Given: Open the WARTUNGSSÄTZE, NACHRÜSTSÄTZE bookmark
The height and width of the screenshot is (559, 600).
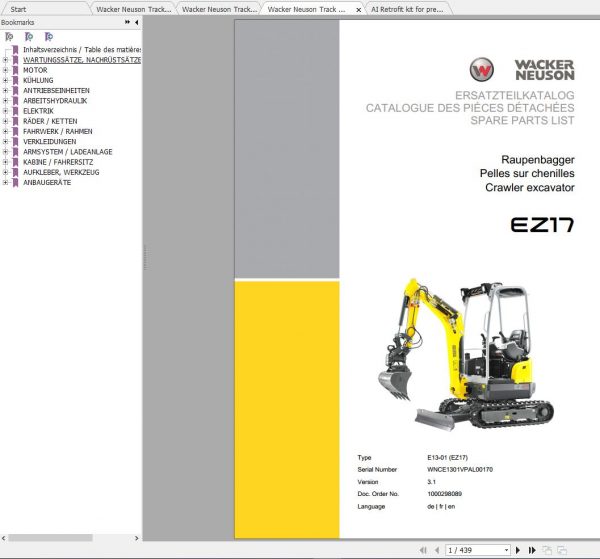Looking at the screenshot, I should (x=82, y=60).
